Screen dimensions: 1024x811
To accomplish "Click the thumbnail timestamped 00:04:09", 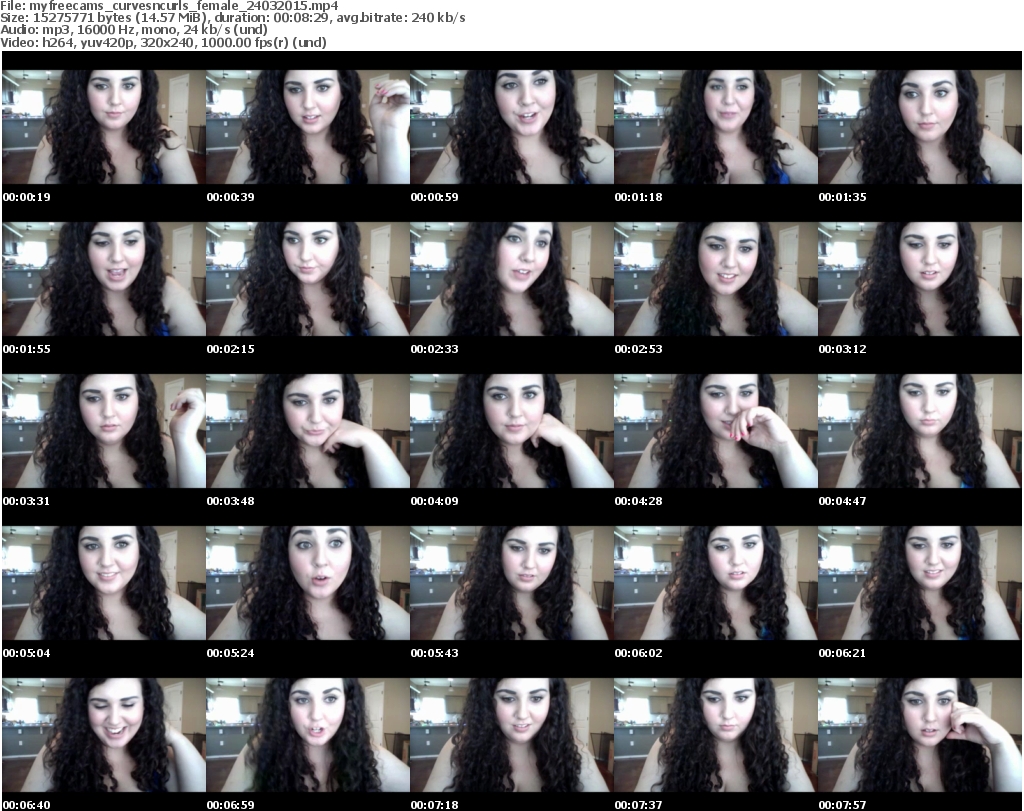I will click(x=512, y=431).
